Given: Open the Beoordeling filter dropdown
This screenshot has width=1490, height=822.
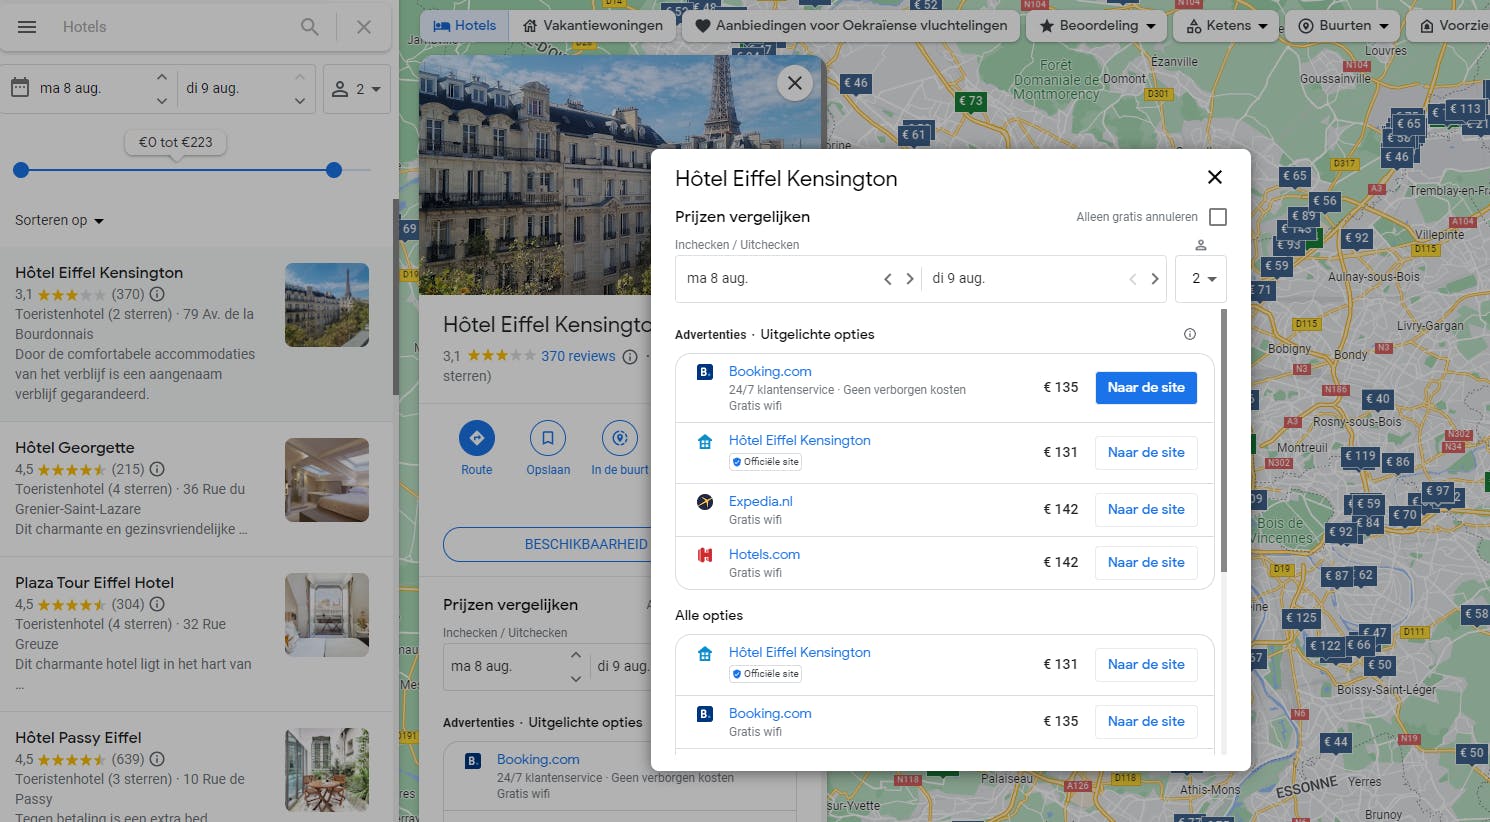Looking at the screenshot, I should click(1097, 26).
